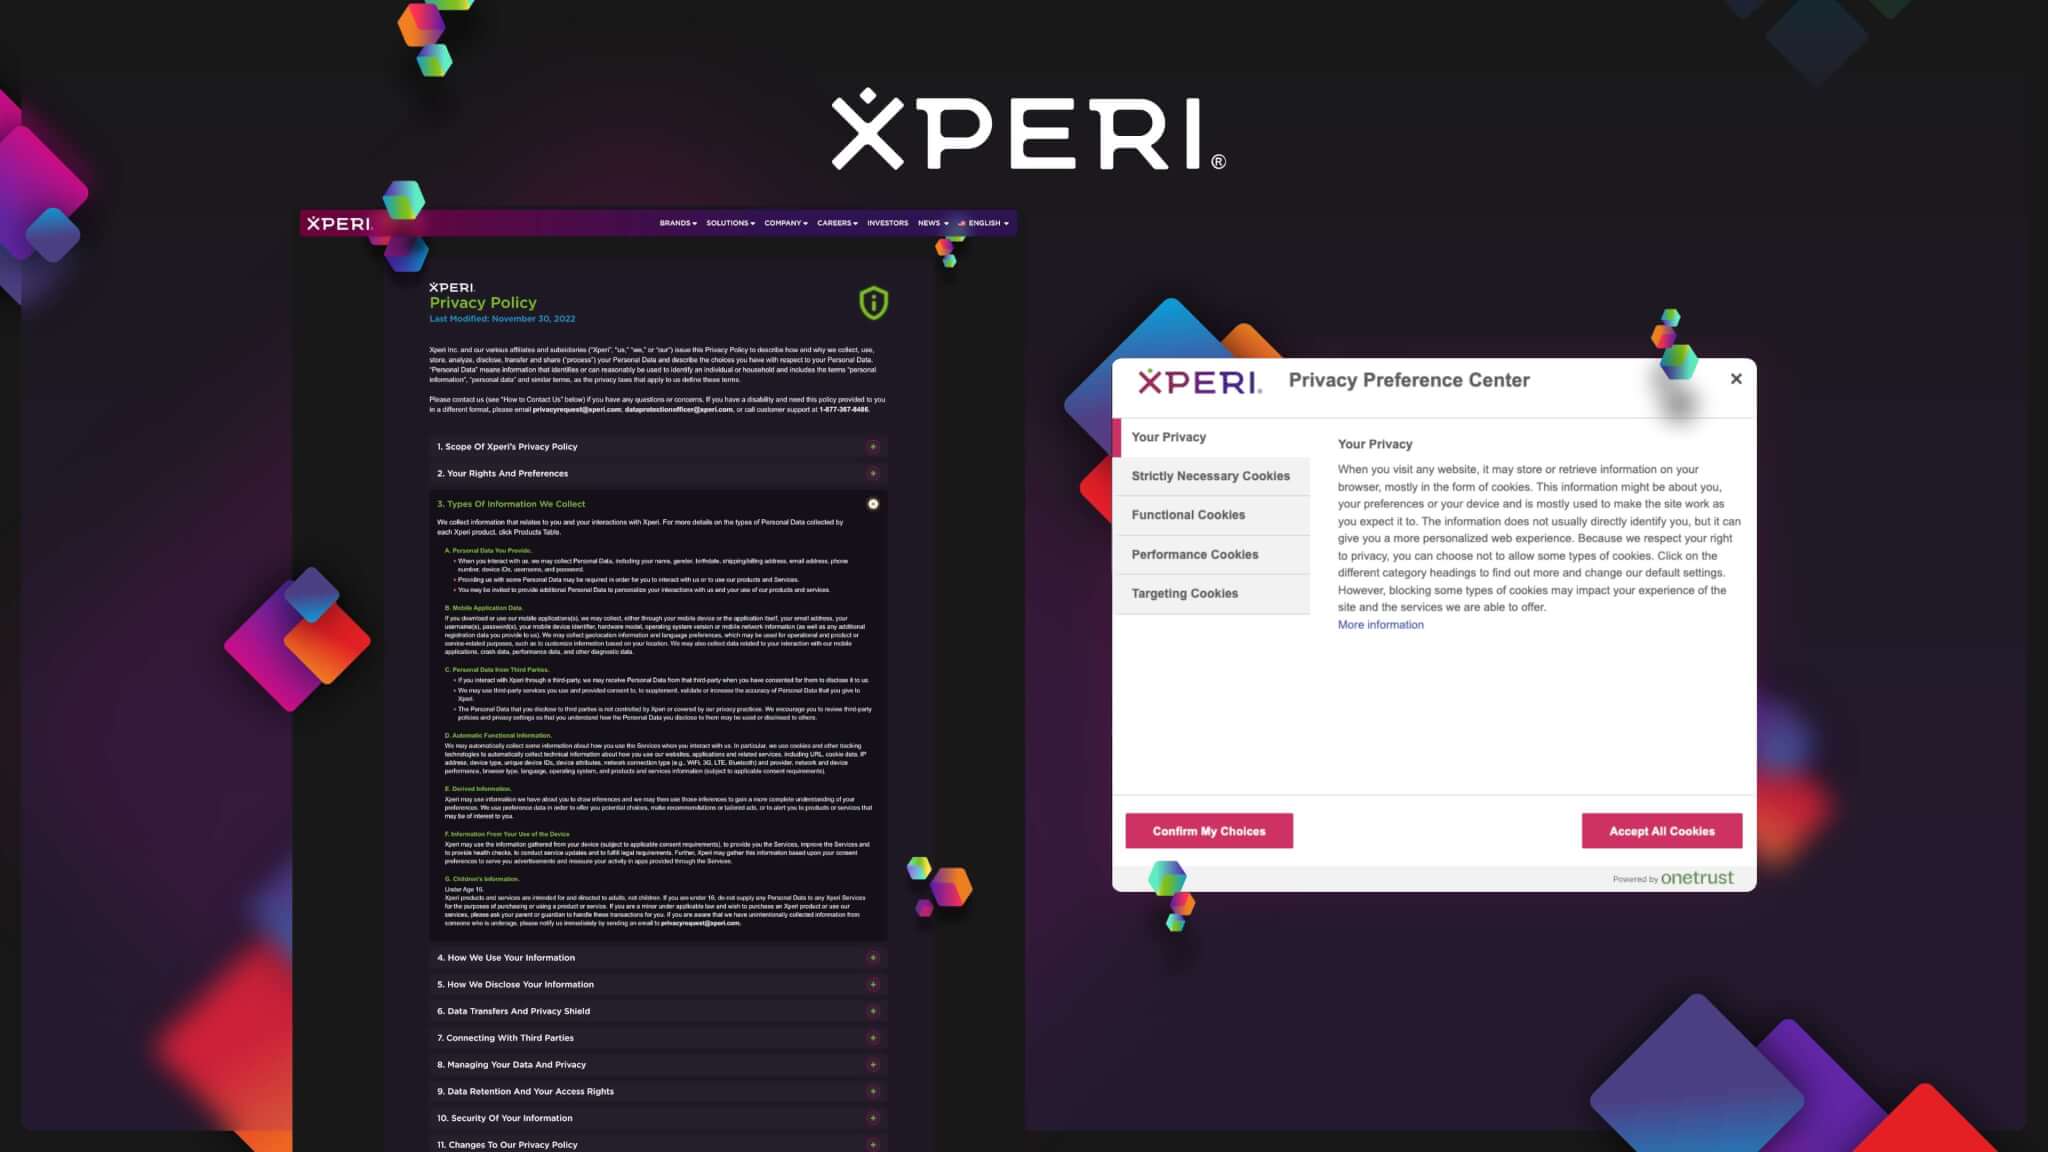The width and height of the screenshot is (2048, 1152).
Task: Click the plus icon for Data Transfers And Privacy Shield
Action: (873, 1011)
